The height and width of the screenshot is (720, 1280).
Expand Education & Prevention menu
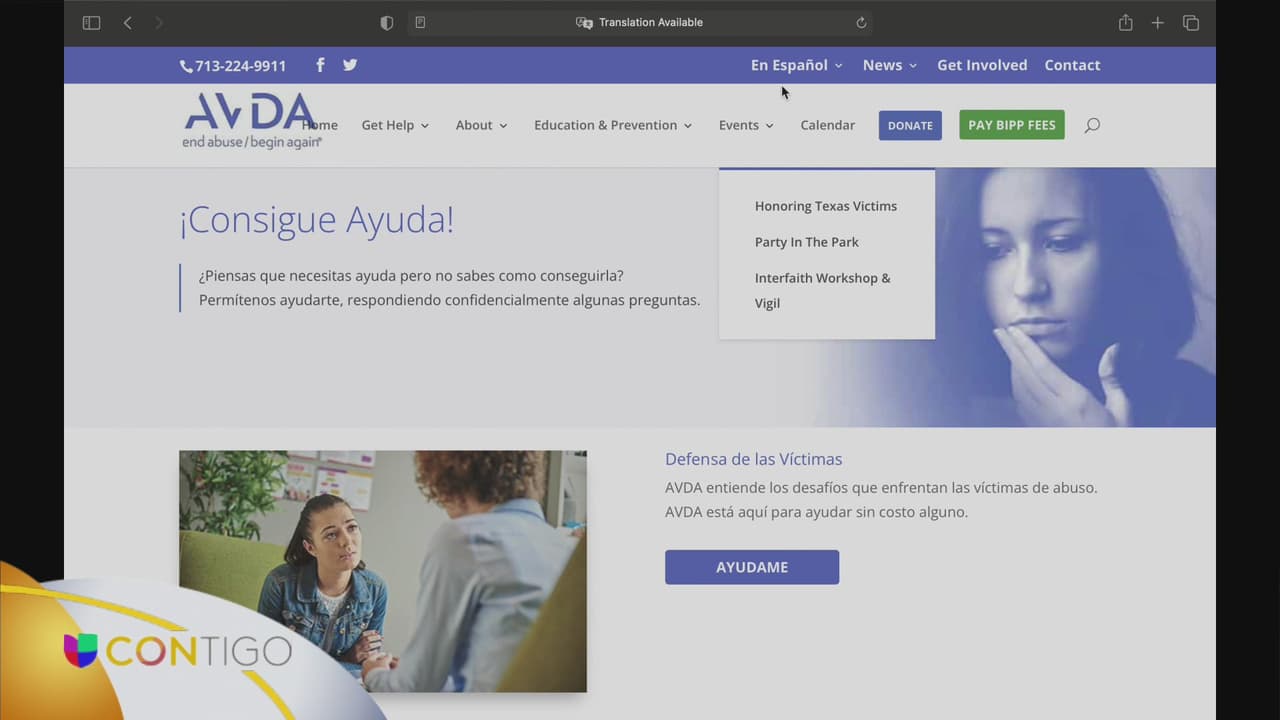click(x=612, y=125)
